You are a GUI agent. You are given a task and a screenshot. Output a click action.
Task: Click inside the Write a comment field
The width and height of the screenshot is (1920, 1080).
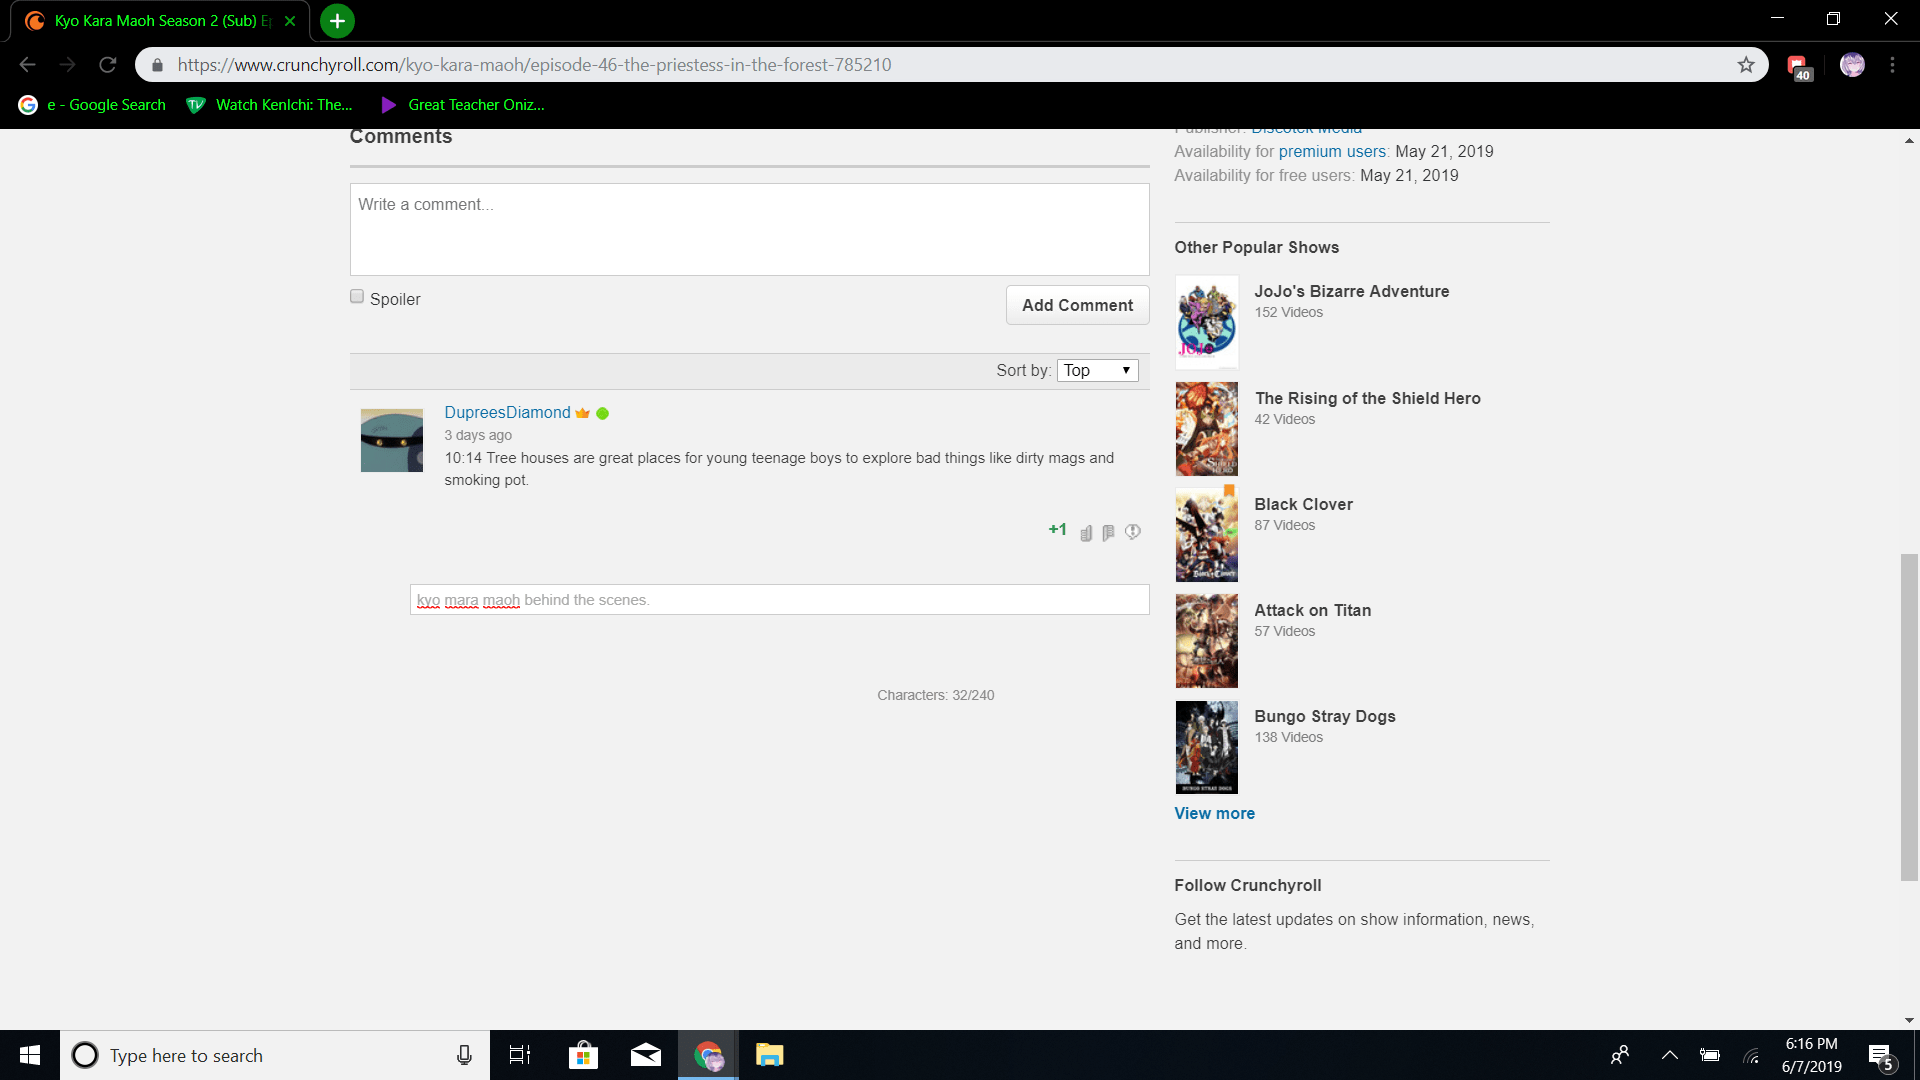tap(749, 228)
